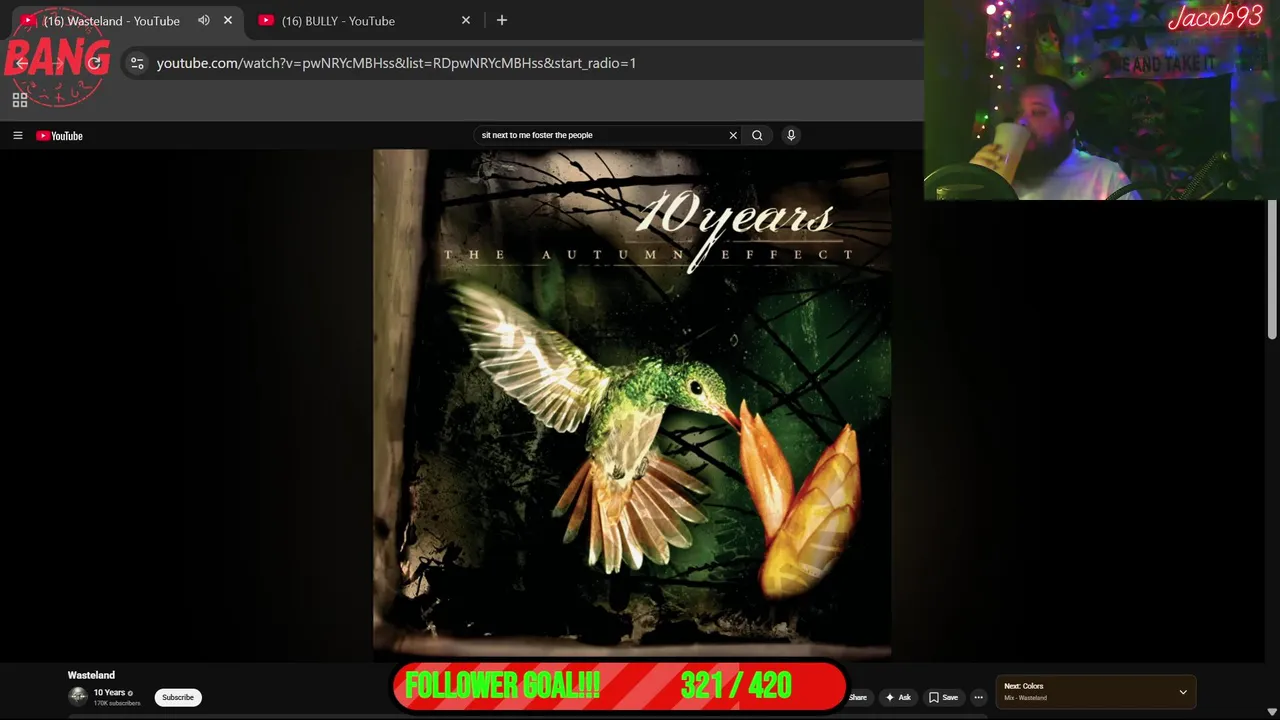Viewport: 1280px width, 720px height.
Task: Share the Wasteland video
Action: click(858, 697)
